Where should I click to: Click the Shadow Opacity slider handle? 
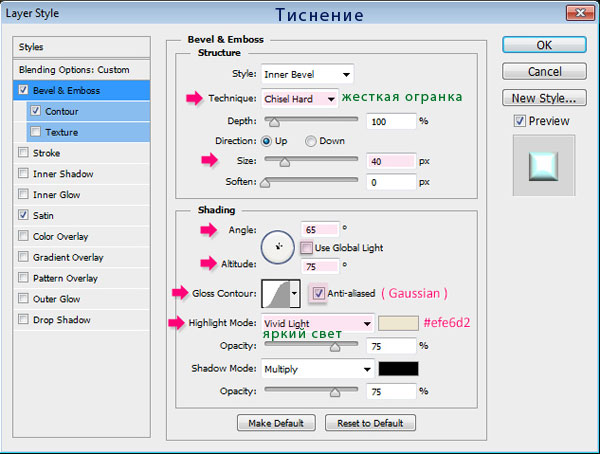tap(335, 392)
